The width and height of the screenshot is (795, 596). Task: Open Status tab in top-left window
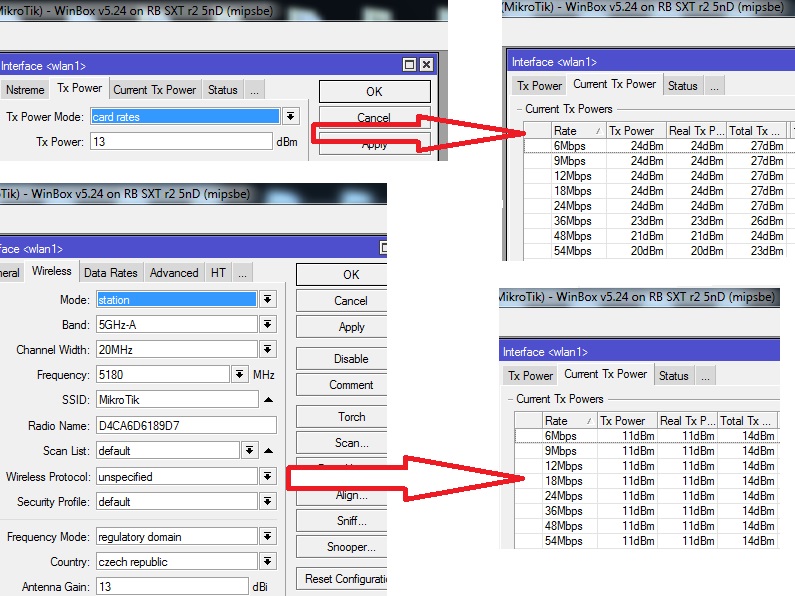pyautogui.click(x=223, y=90)
